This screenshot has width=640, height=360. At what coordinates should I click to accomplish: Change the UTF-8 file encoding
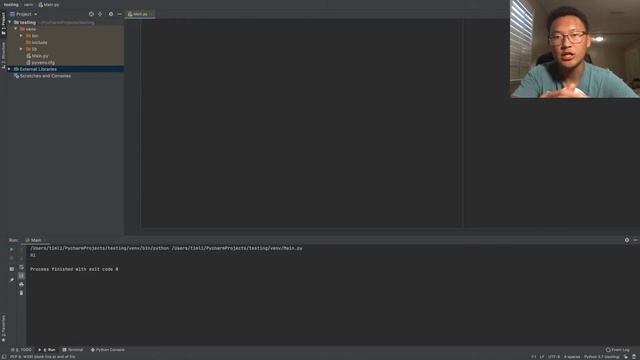click(554, 357)
